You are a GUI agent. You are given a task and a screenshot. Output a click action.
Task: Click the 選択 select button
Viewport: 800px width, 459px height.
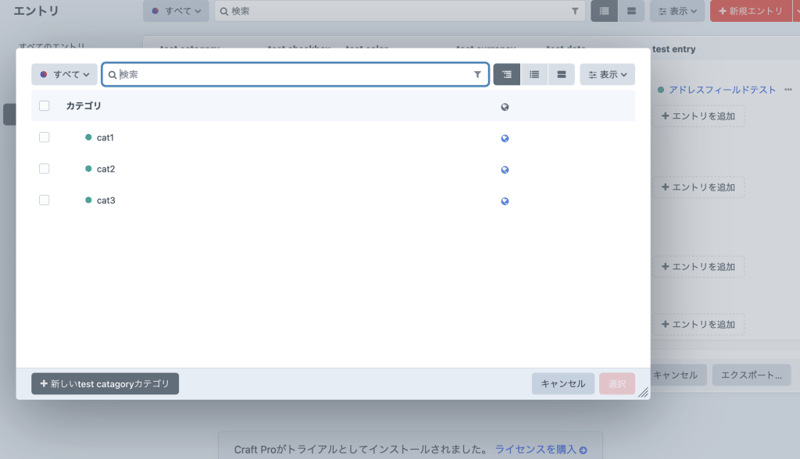click(617, 384)
